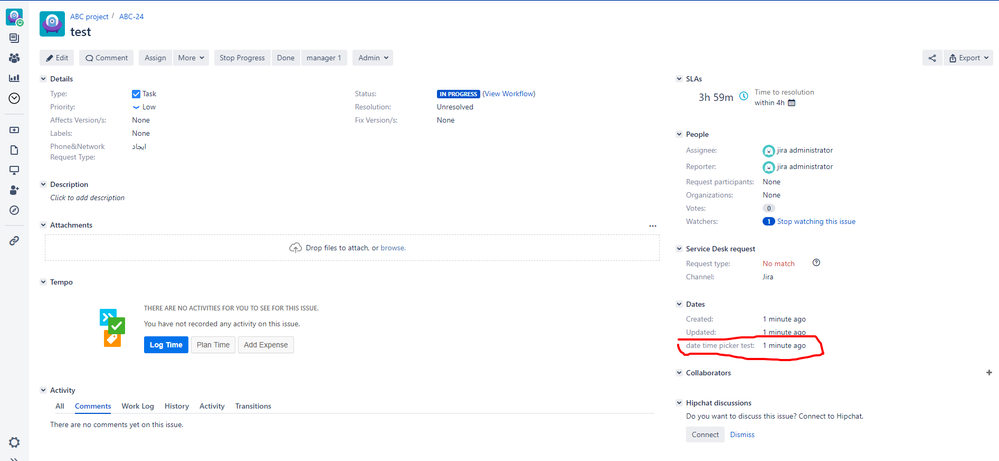Click the Raise a request sidebar icon
This screenshot has width=999, height=461.
coord(14,130)
